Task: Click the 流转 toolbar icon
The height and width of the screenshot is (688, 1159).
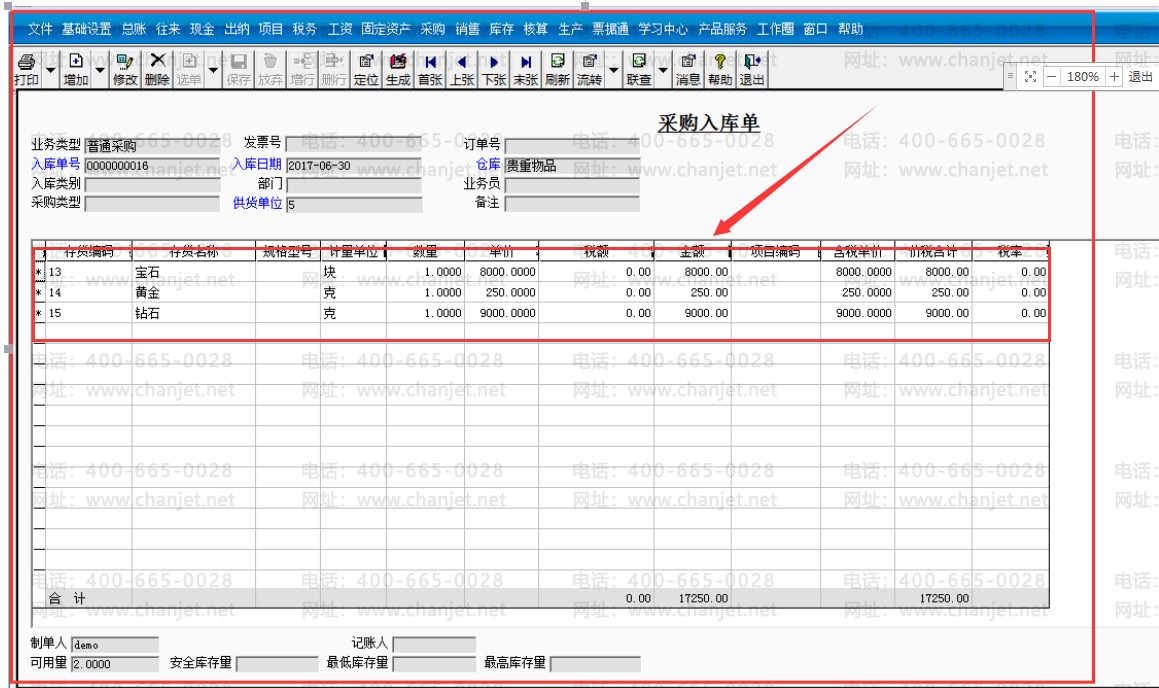Action: [589, 69]
